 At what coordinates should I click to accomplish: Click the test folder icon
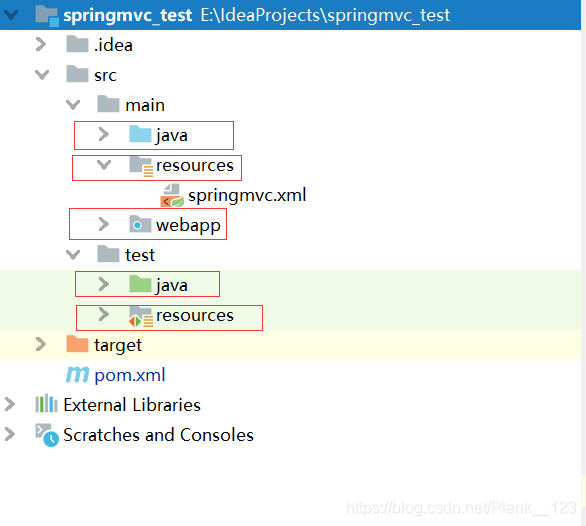[x=108, y=254]
